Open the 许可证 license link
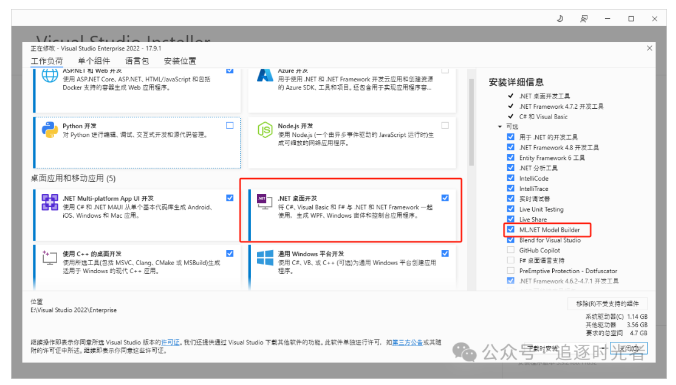The image size is (676, 385). (170, 342)
